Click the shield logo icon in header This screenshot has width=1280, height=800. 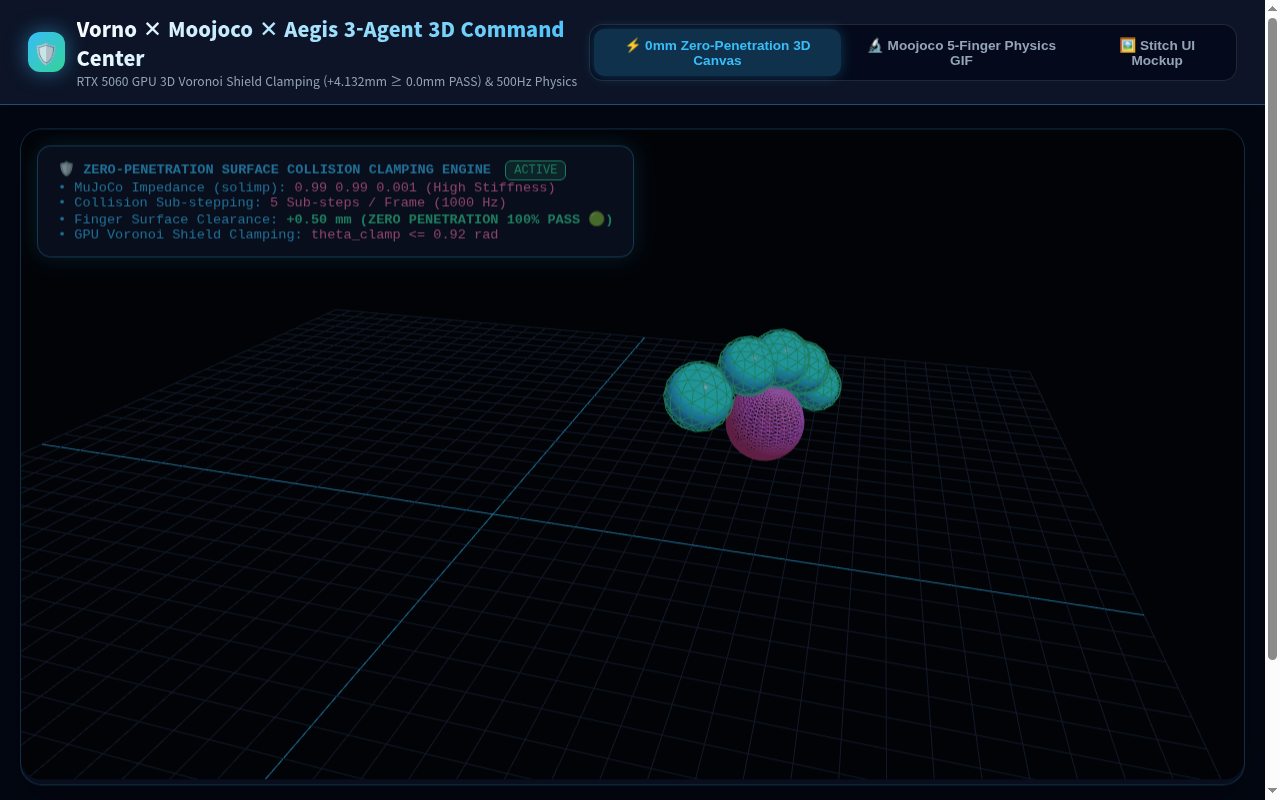[46, 52]
